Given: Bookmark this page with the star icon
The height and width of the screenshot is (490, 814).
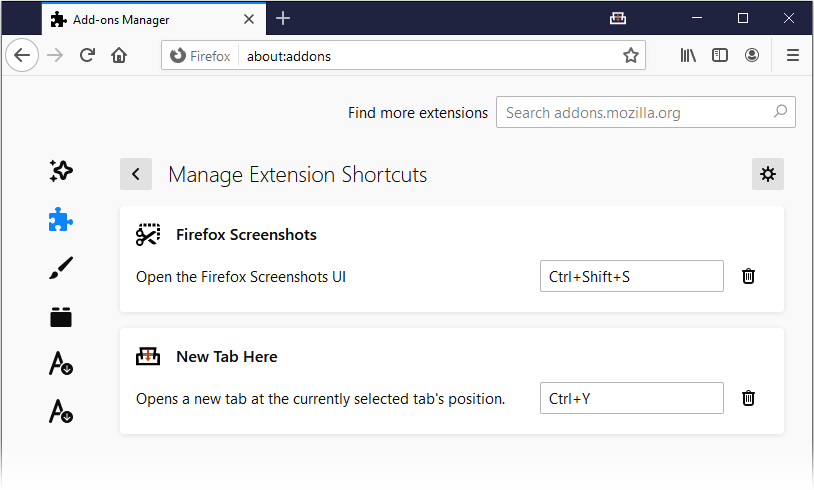Looking at the screenshot, I should click(631, 56).
